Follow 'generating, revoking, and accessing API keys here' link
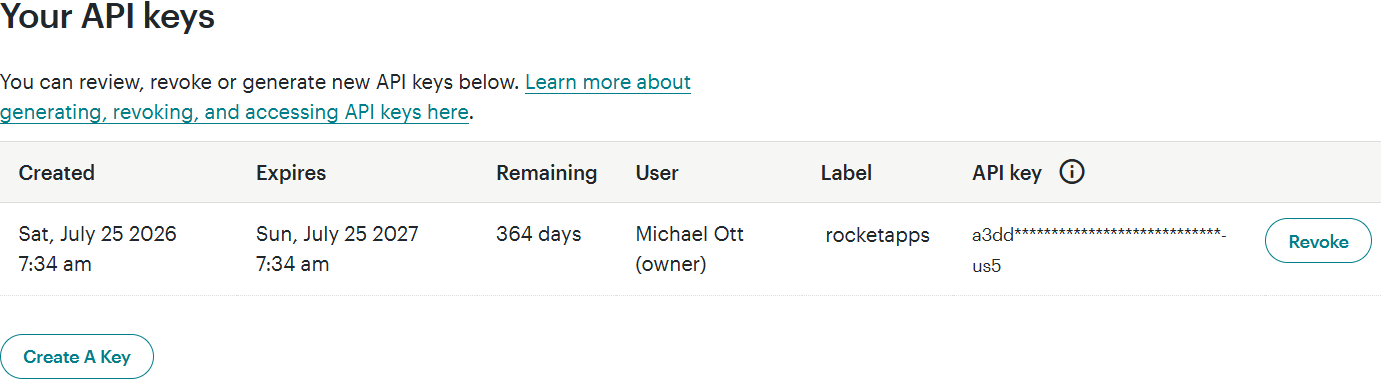1381x380 pixels. [234, 112]
